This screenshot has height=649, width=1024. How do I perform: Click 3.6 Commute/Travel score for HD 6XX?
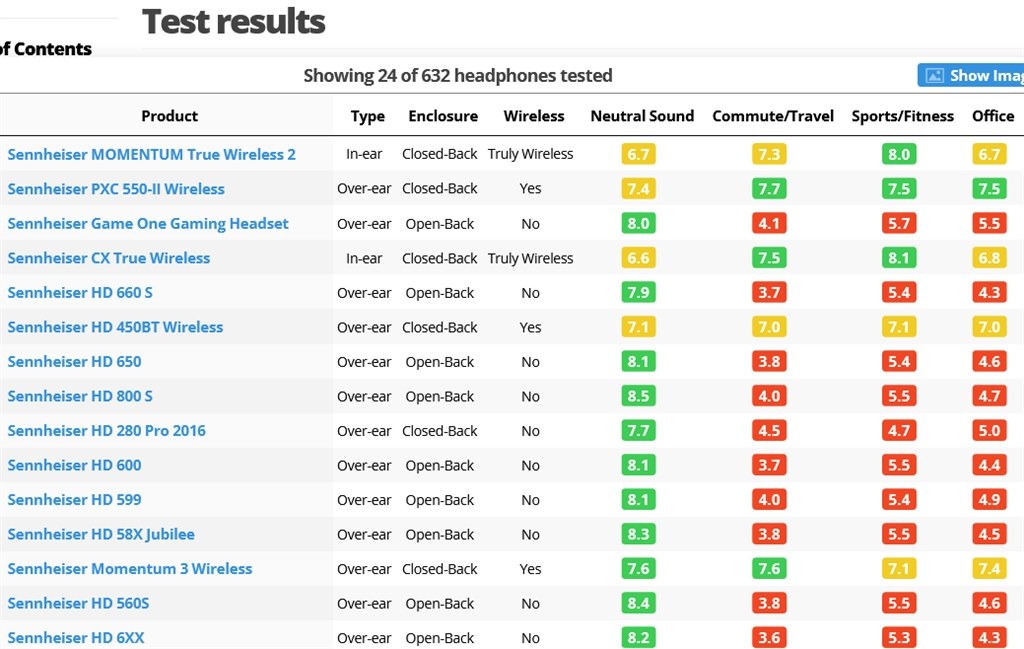(769, 638)
